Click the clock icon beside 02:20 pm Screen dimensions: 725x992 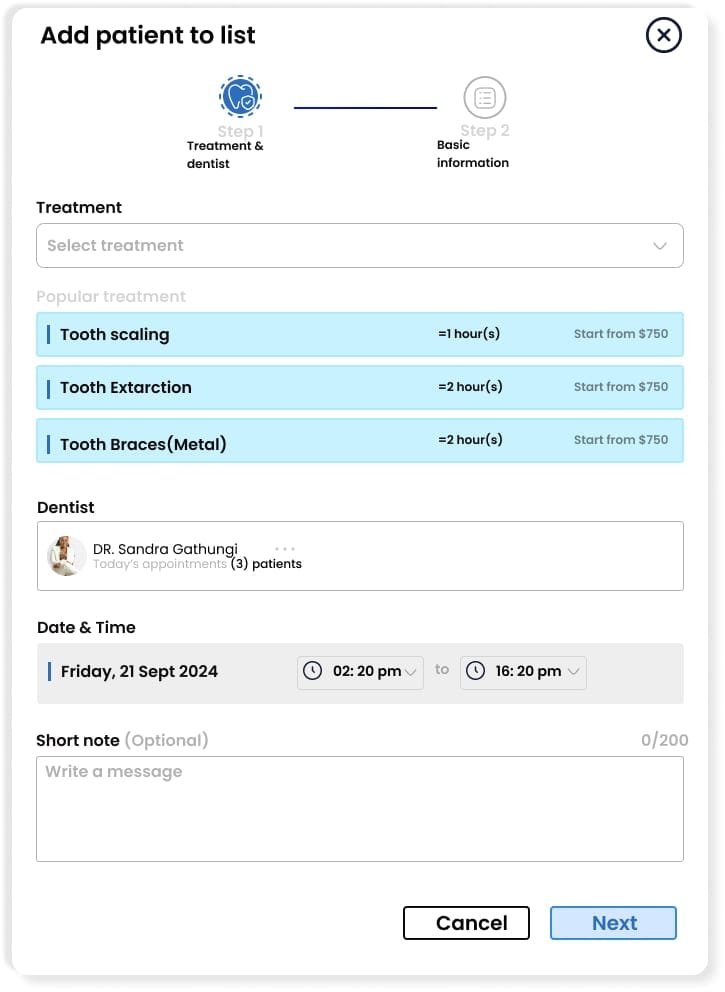click(313, 671)
